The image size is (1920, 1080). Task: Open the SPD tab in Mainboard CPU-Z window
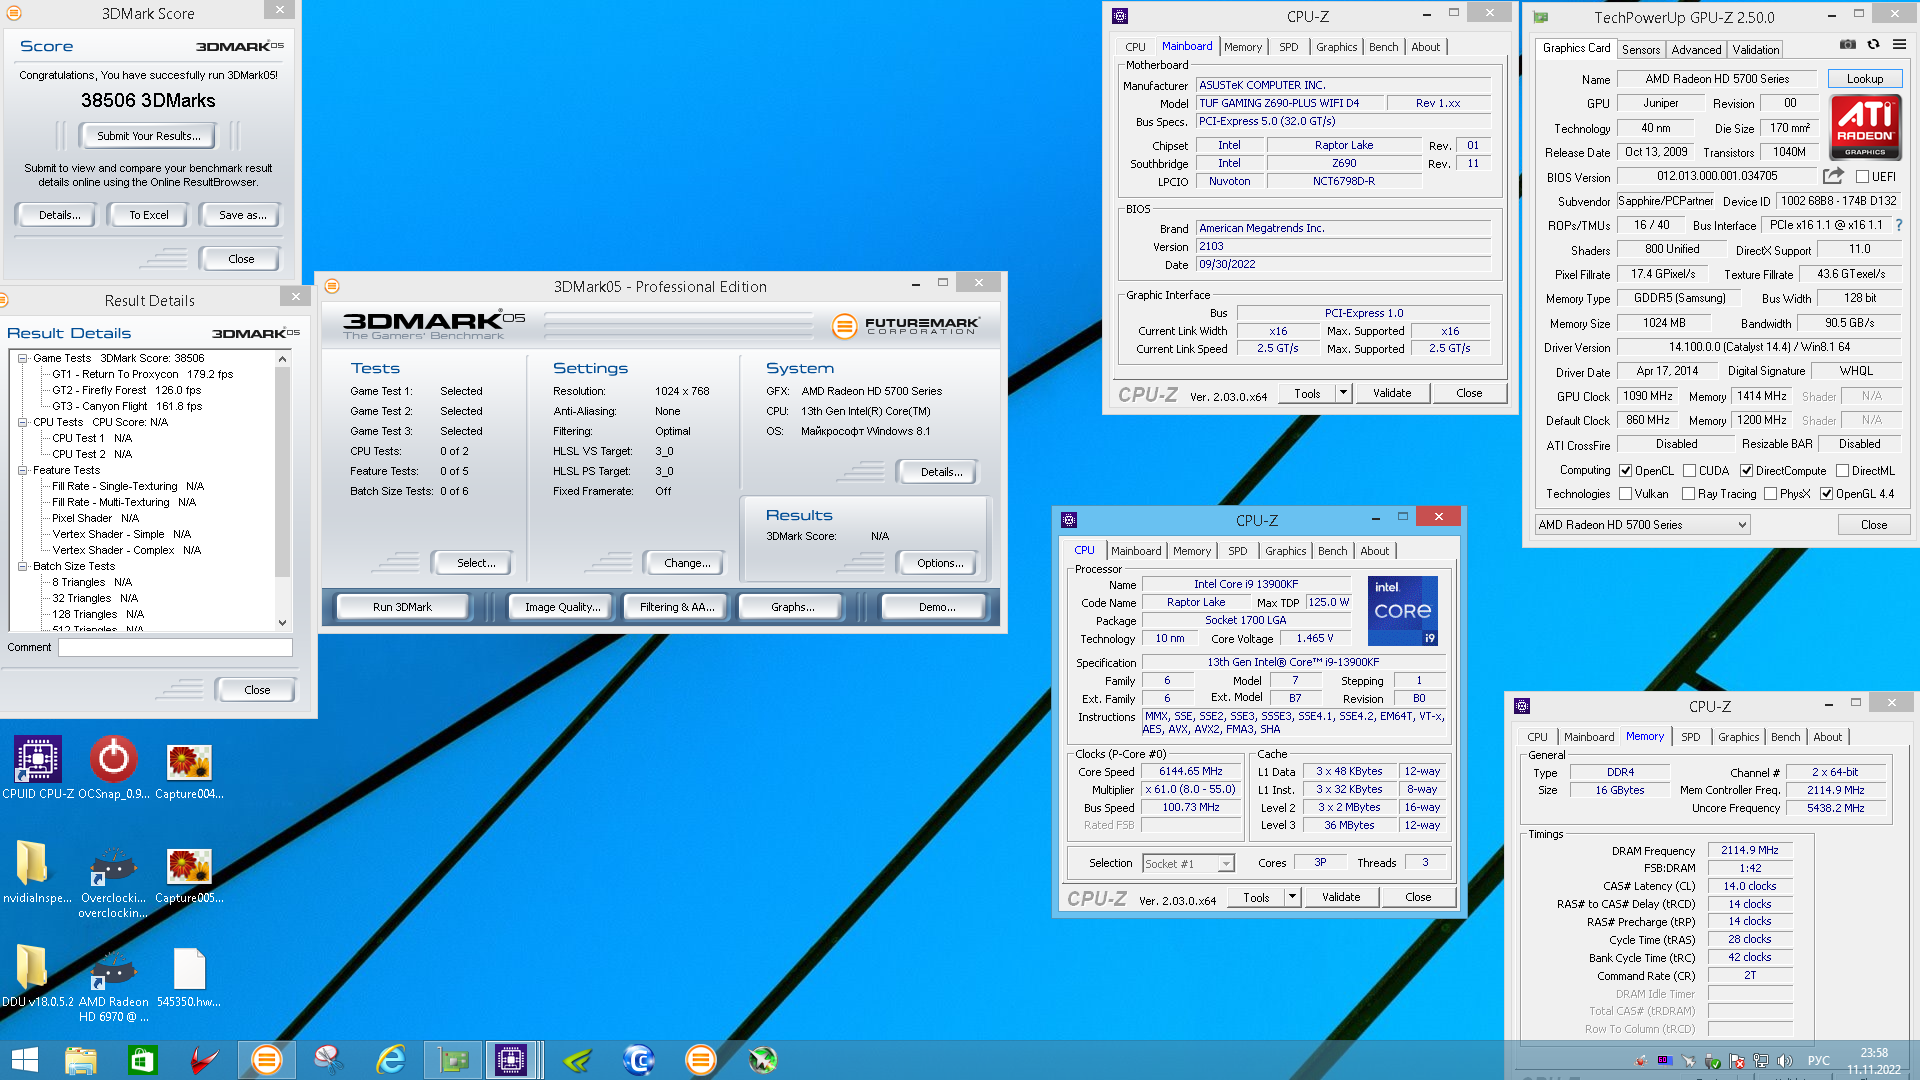[x=1288, y=47]
